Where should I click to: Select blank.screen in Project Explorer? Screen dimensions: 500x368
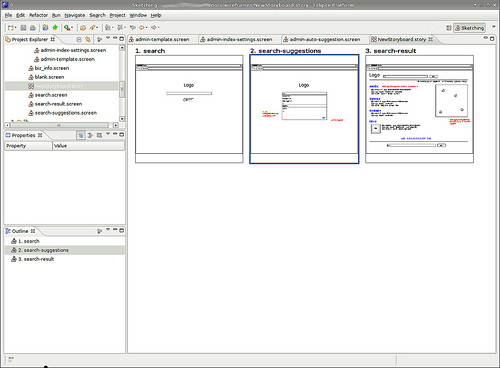tap(46, 77)
